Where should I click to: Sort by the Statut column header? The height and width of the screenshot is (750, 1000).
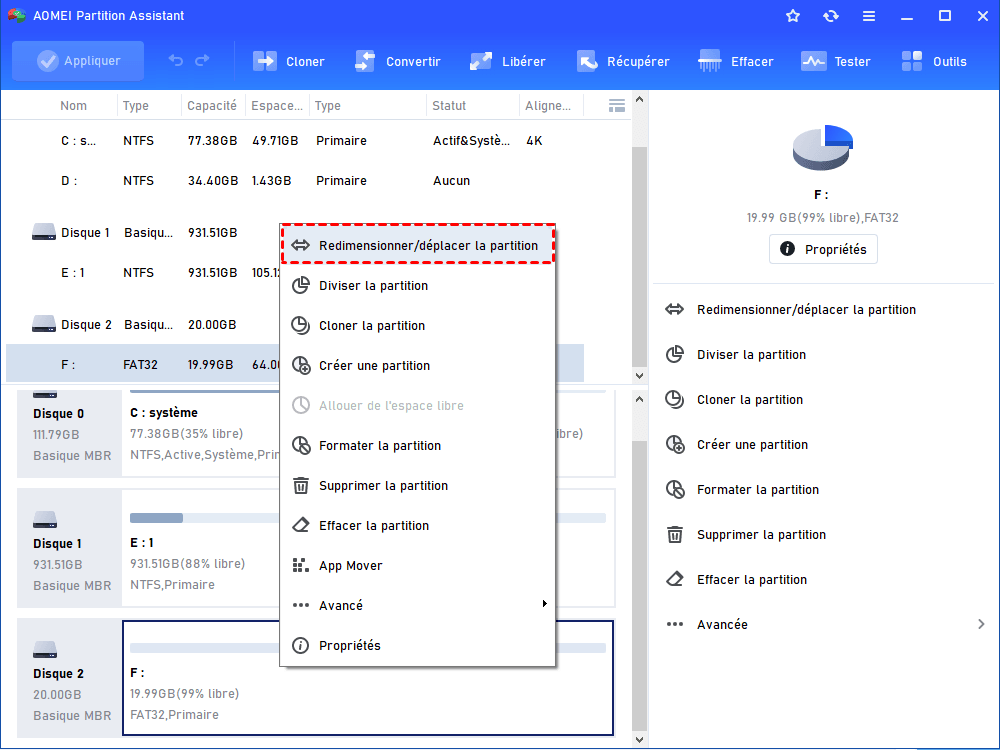coord(449,106)
